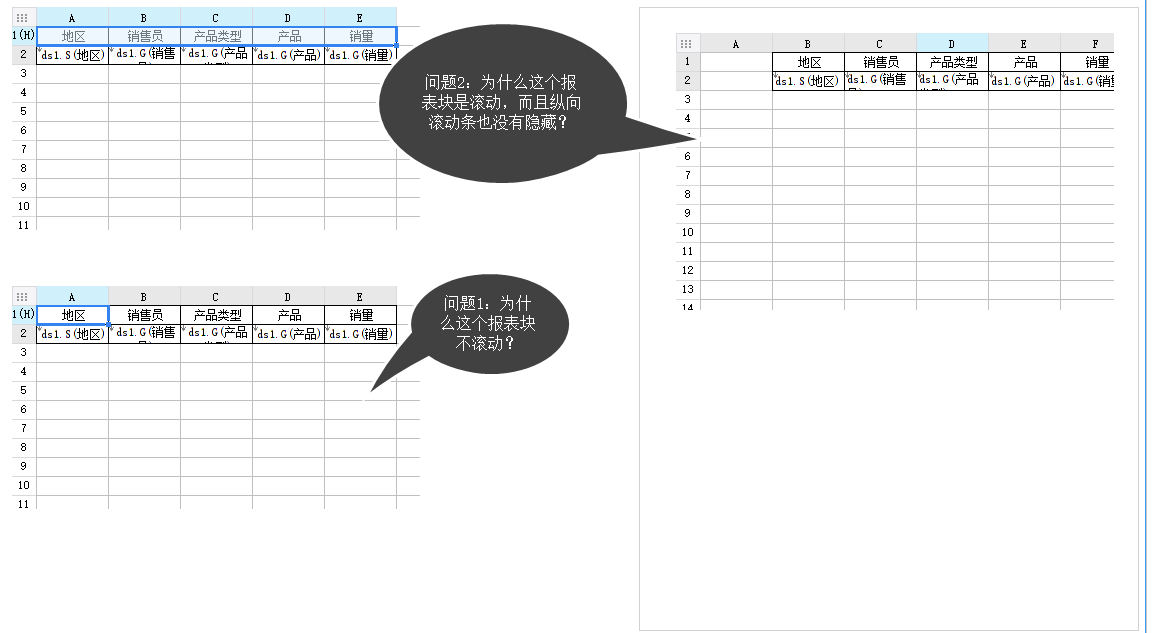This screenshot has width=1169, height=633.
Task: Click row header 10 in top-left block
Action: click(x=24, y=207)
